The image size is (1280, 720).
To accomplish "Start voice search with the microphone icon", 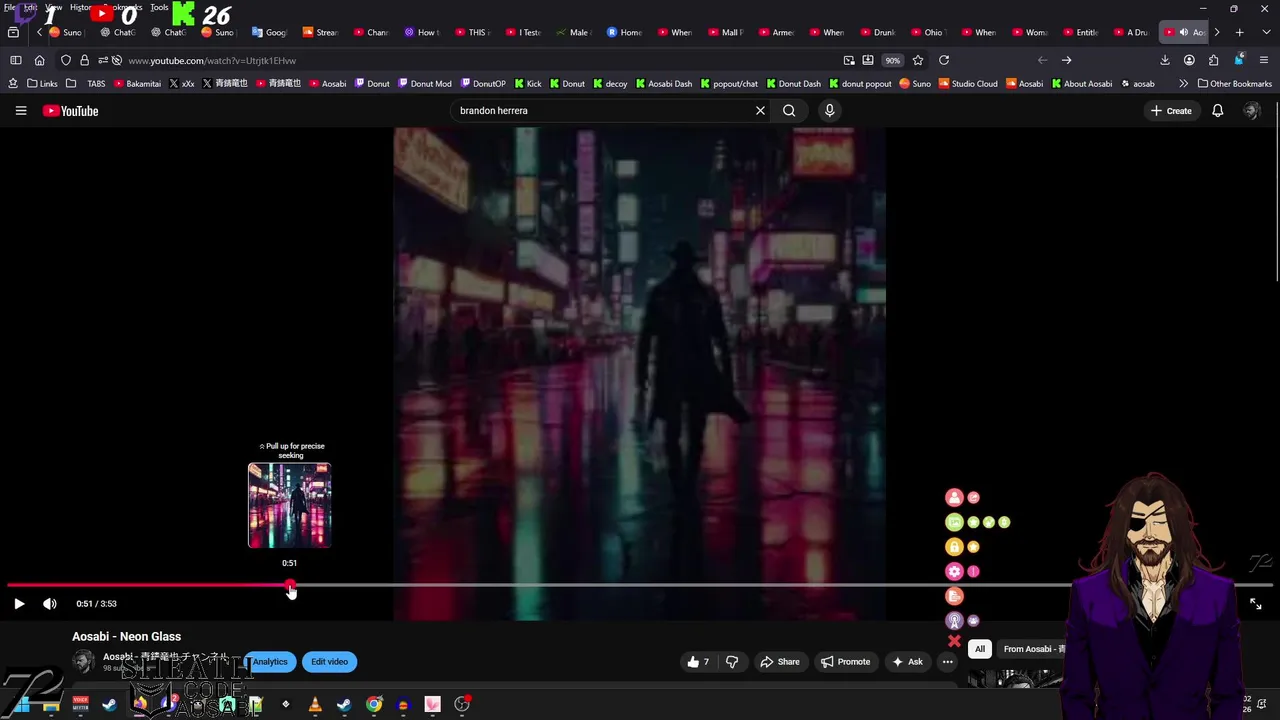I will pyautogui.click(x=829, y=111).
